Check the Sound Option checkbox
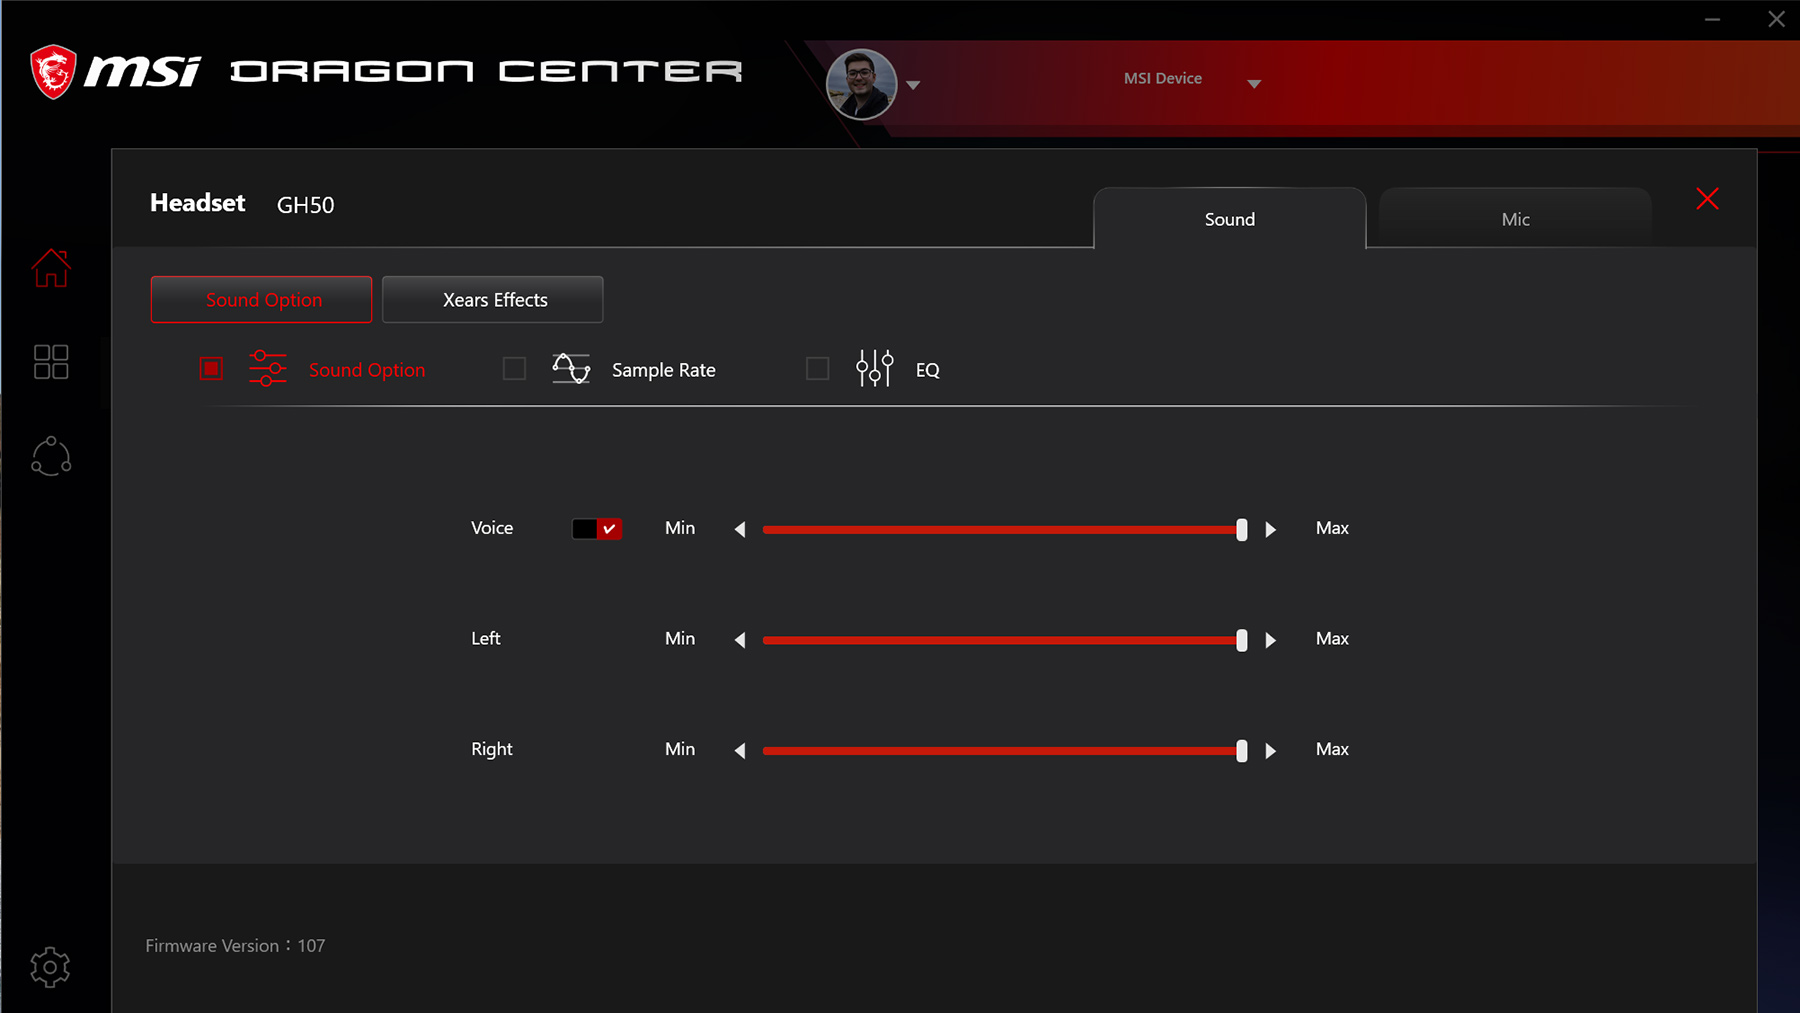Screen dimensions: 1800x1013 211,369
